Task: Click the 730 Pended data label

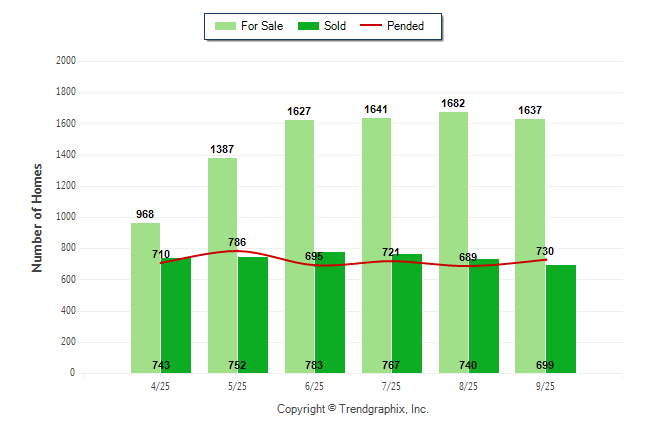Action: coord(544,251)
